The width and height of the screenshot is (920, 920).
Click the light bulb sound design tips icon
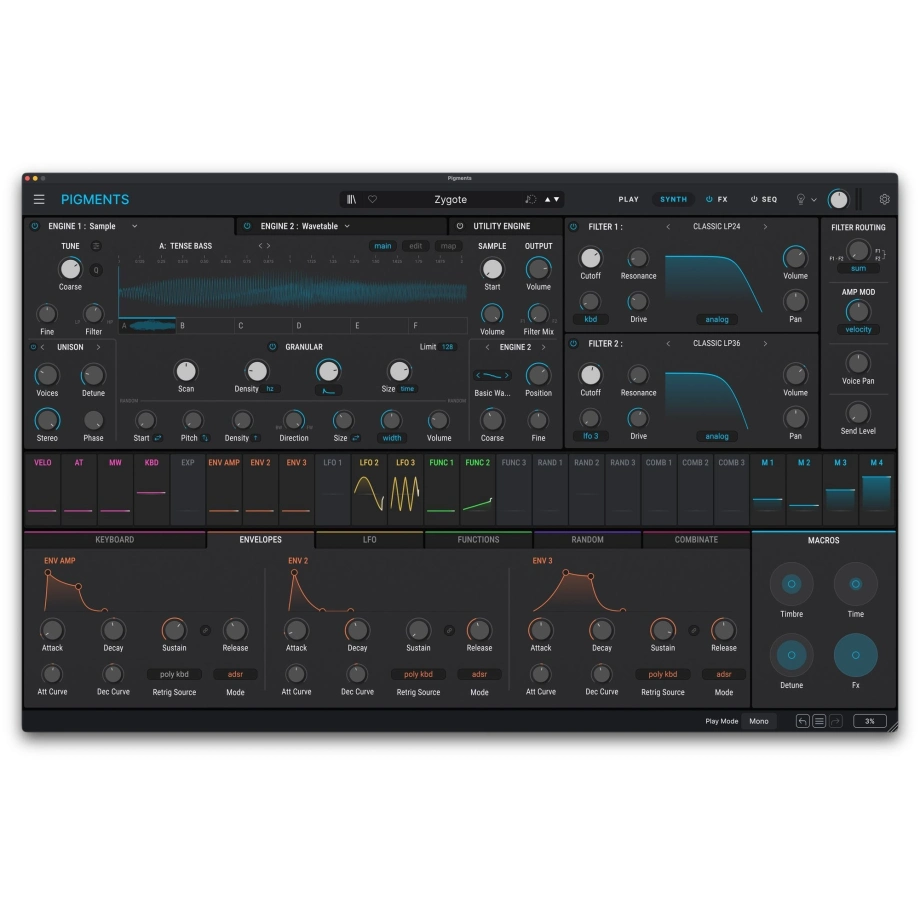pyautogui.click(x=800, y=199)
